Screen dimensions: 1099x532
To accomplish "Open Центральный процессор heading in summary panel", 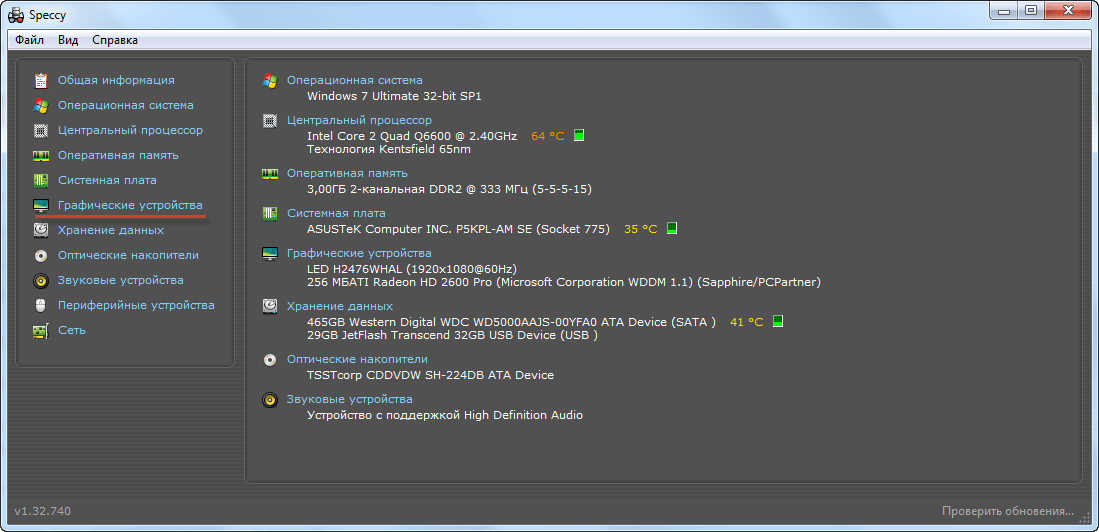I will tap(359, 120).
